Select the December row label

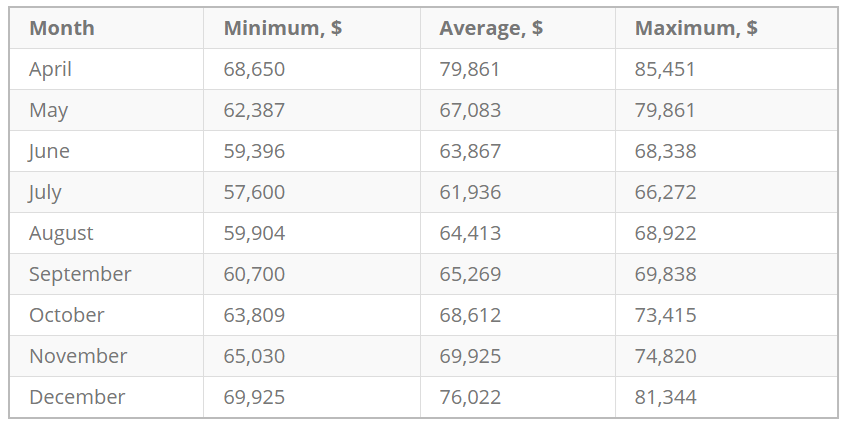pyautogui.click(x=77, y=397)
